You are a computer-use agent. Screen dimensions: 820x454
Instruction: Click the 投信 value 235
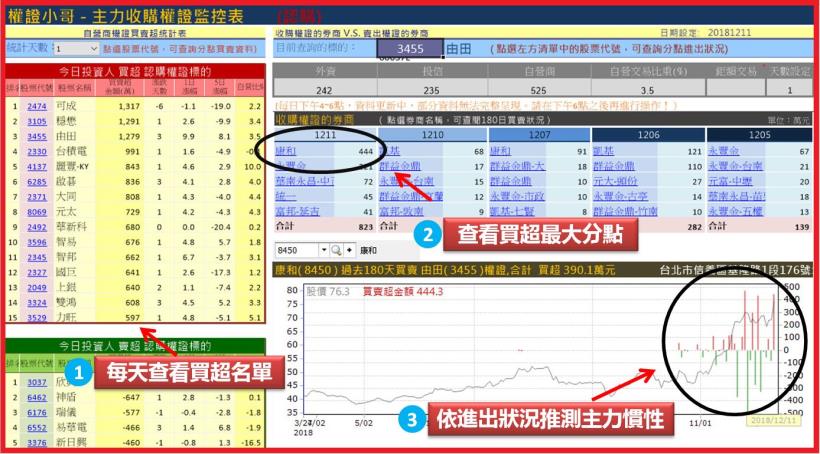coord(431,90)
